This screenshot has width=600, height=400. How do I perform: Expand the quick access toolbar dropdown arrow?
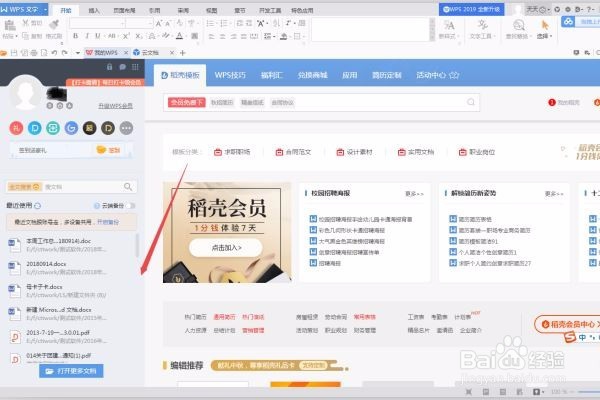(78, 53)
